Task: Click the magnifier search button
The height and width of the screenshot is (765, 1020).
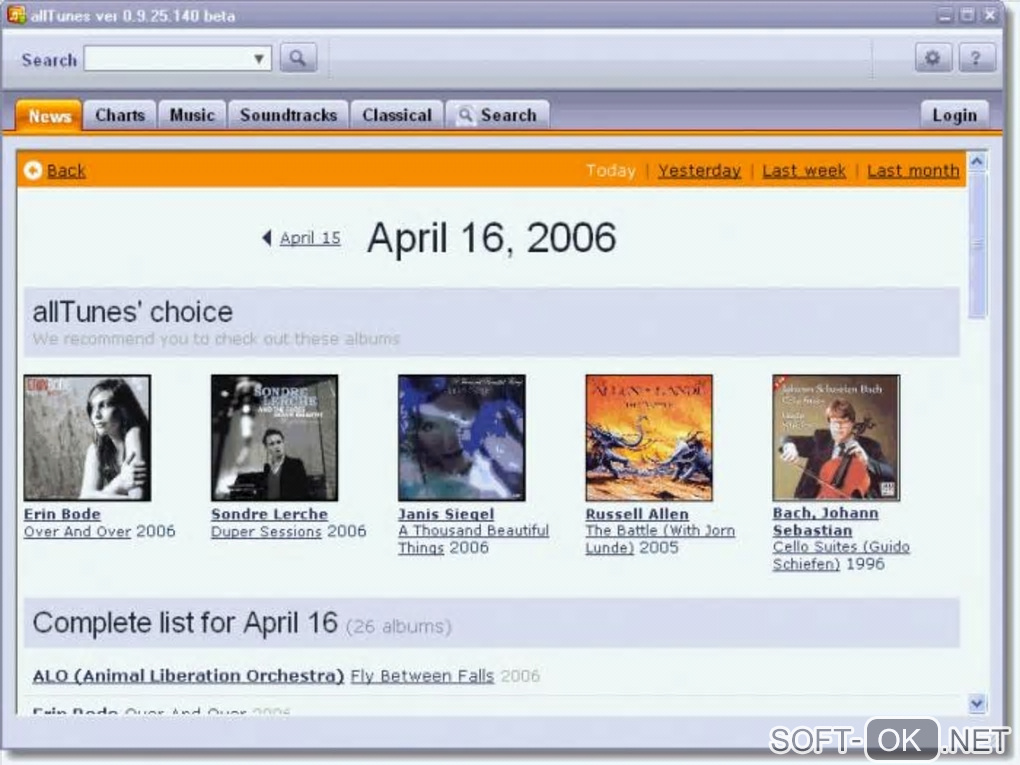Action: coord(298,59)
